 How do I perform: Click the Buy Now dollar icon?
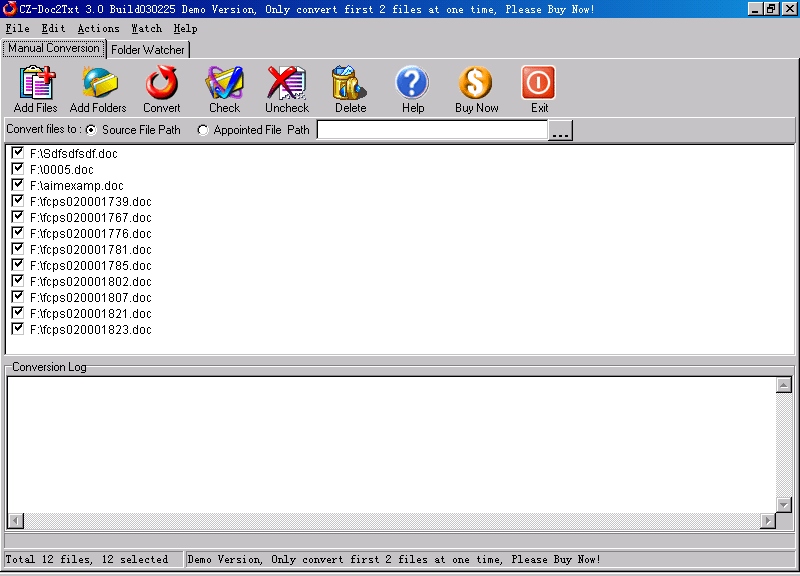coord(476,84)
